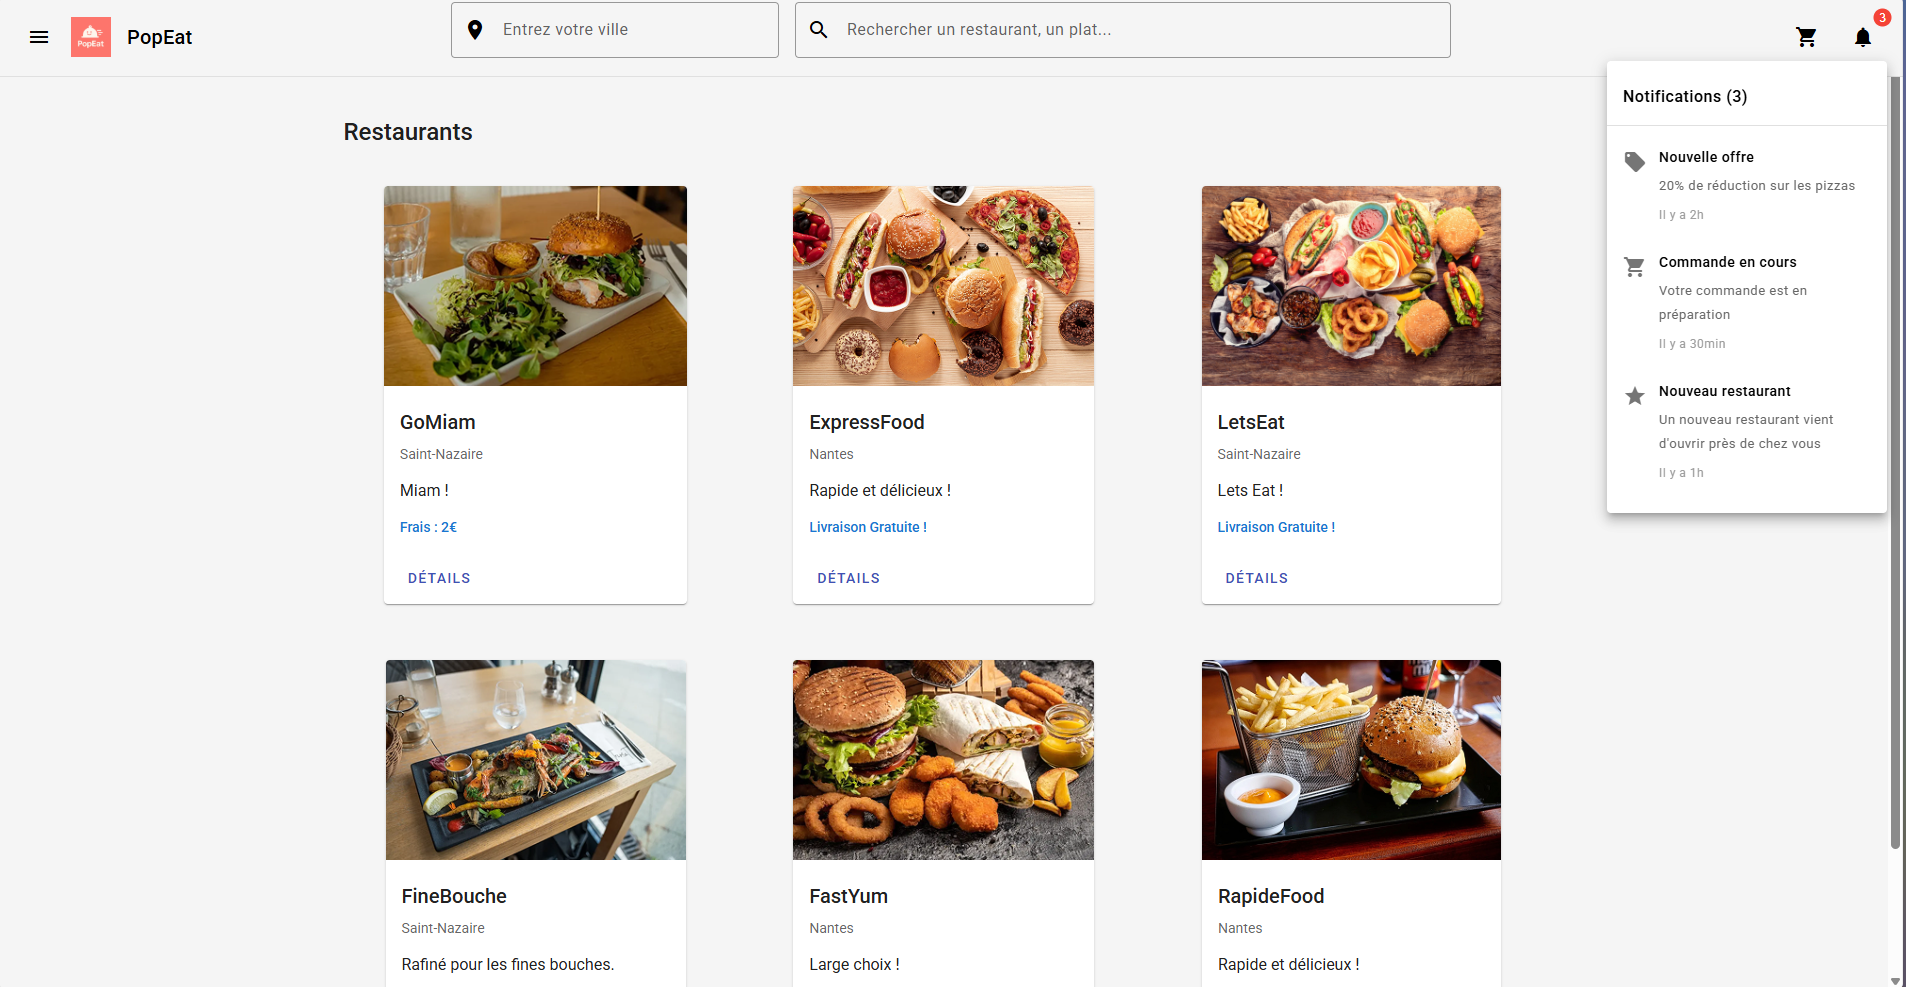View details for LetsEat
Screen dimensions: 1906x987
pyautogui.click(x=1256, y=578)
